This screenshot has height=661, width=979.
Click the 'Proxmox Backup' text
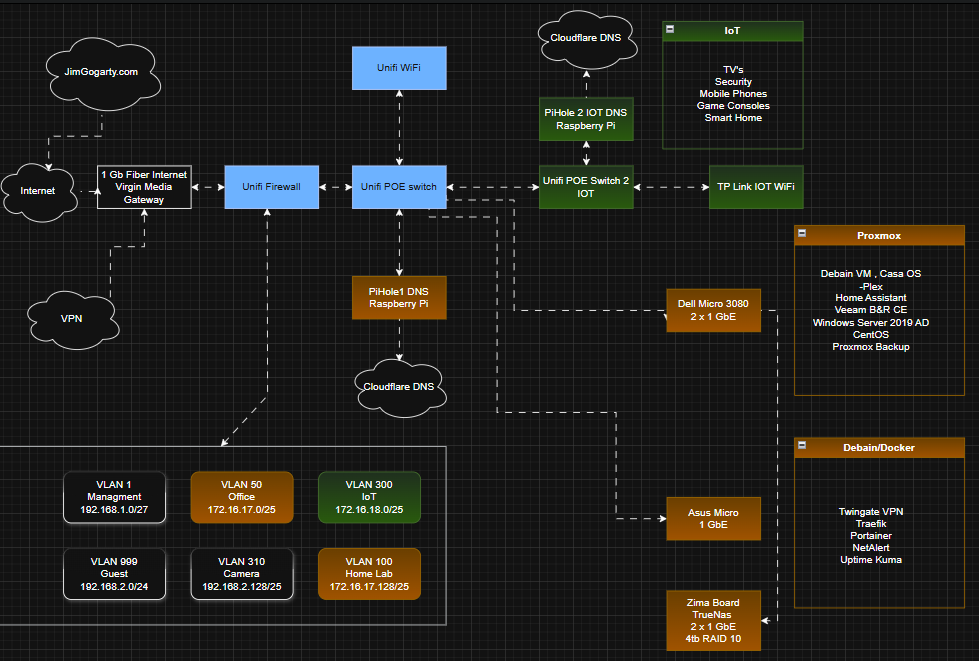[x=871, y=347]
